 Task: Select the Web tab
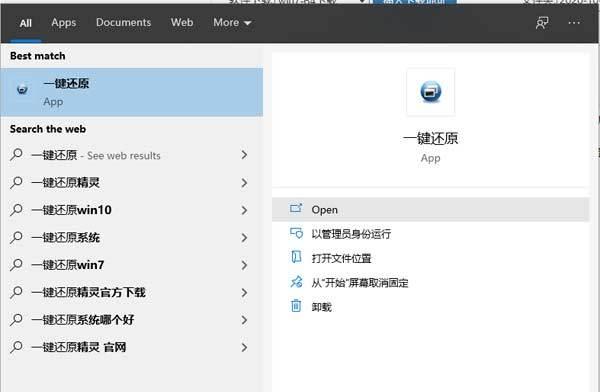point(182,22)
